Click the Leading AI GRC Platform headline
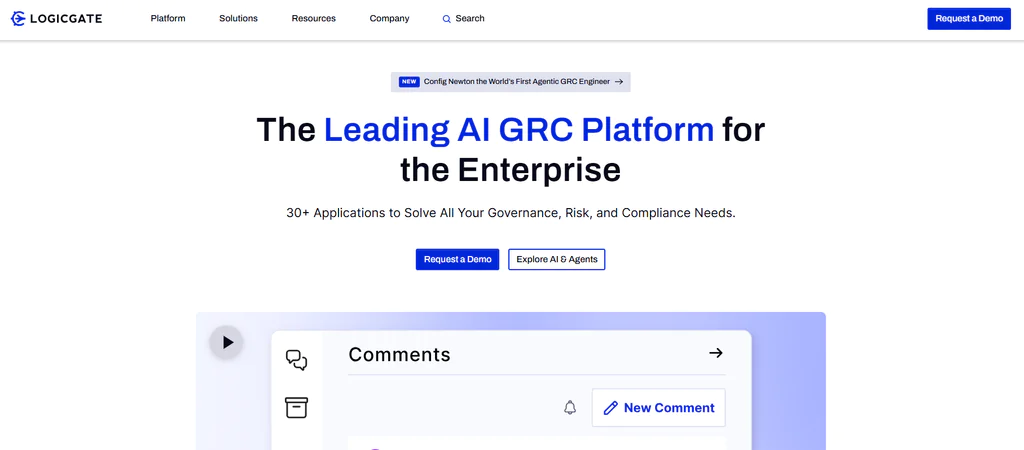 pyautogui.click(x=519, y=129)
